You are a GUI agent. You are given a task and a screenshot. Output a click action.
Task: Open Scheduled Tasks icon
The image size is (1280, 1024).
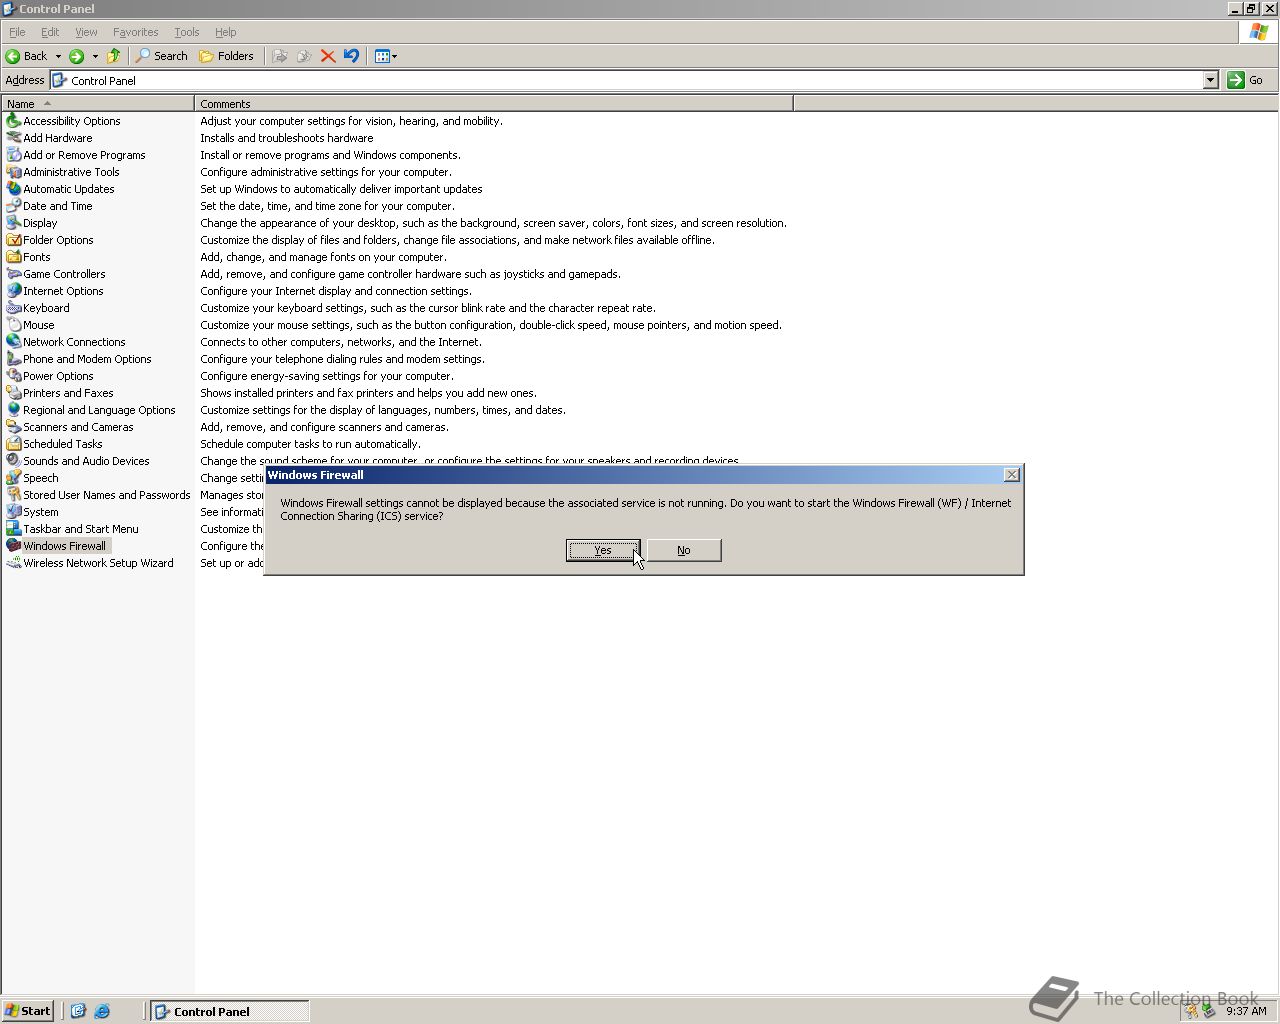(x=13, y=444)
